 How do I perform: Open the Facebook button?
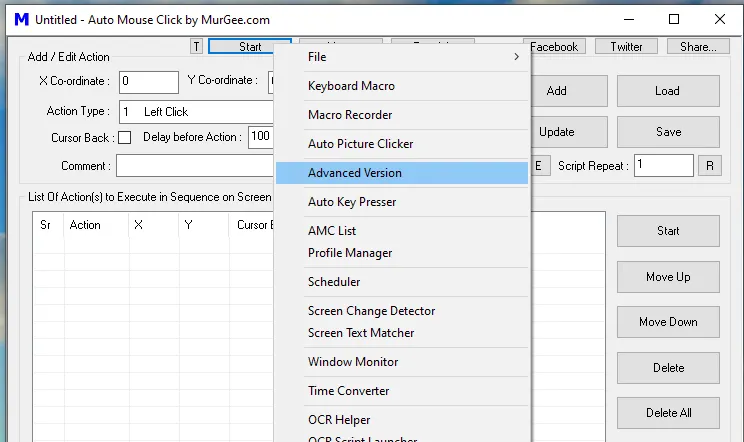[554, 46]
